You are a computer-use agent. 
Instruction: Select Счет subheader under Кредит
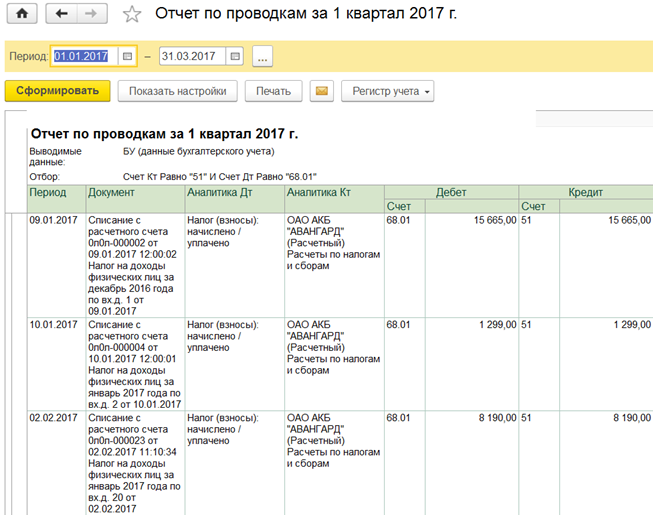coord(539,206)
